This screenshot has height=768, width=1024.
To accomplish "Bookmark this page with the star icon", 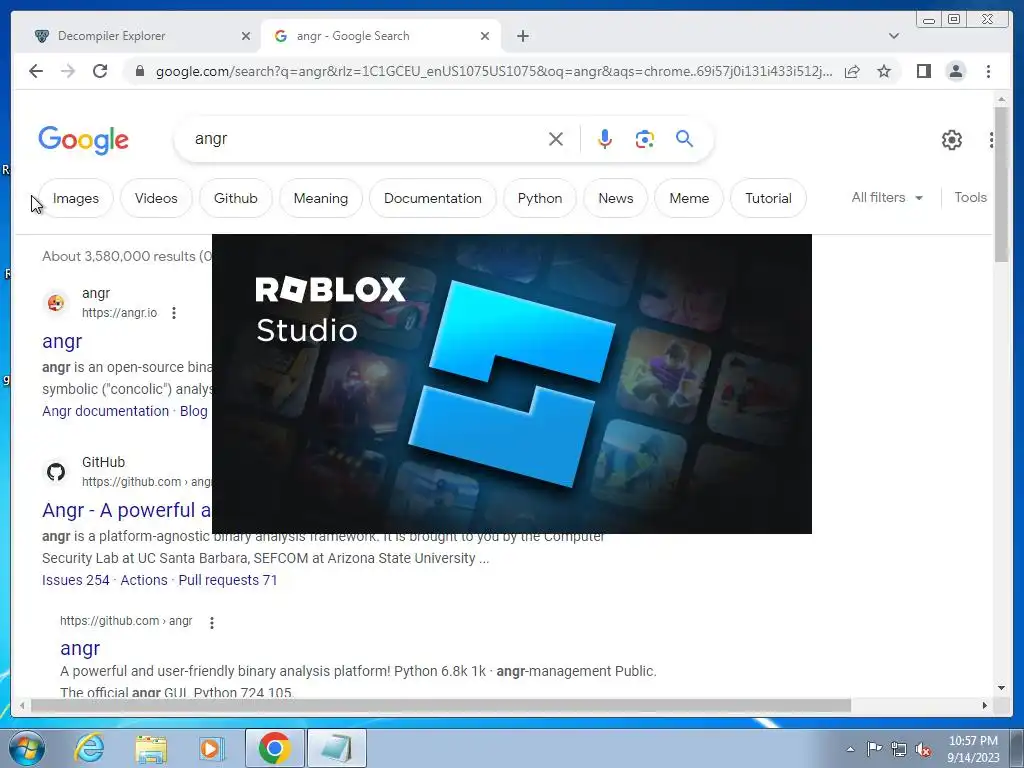I will pyautogui.click(x=884, y=71).
